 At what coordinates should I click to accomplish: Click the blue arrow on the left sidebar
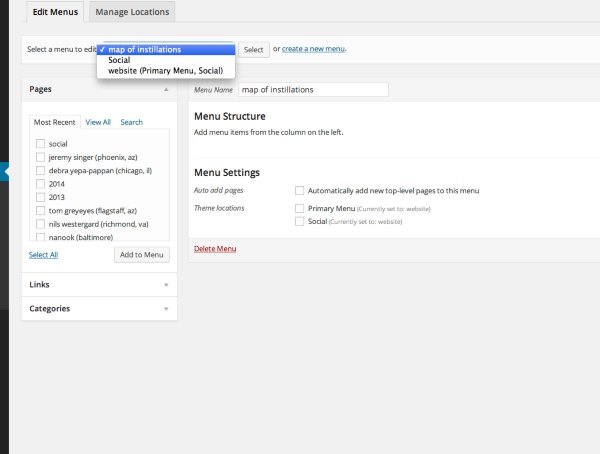pos(5,172)
